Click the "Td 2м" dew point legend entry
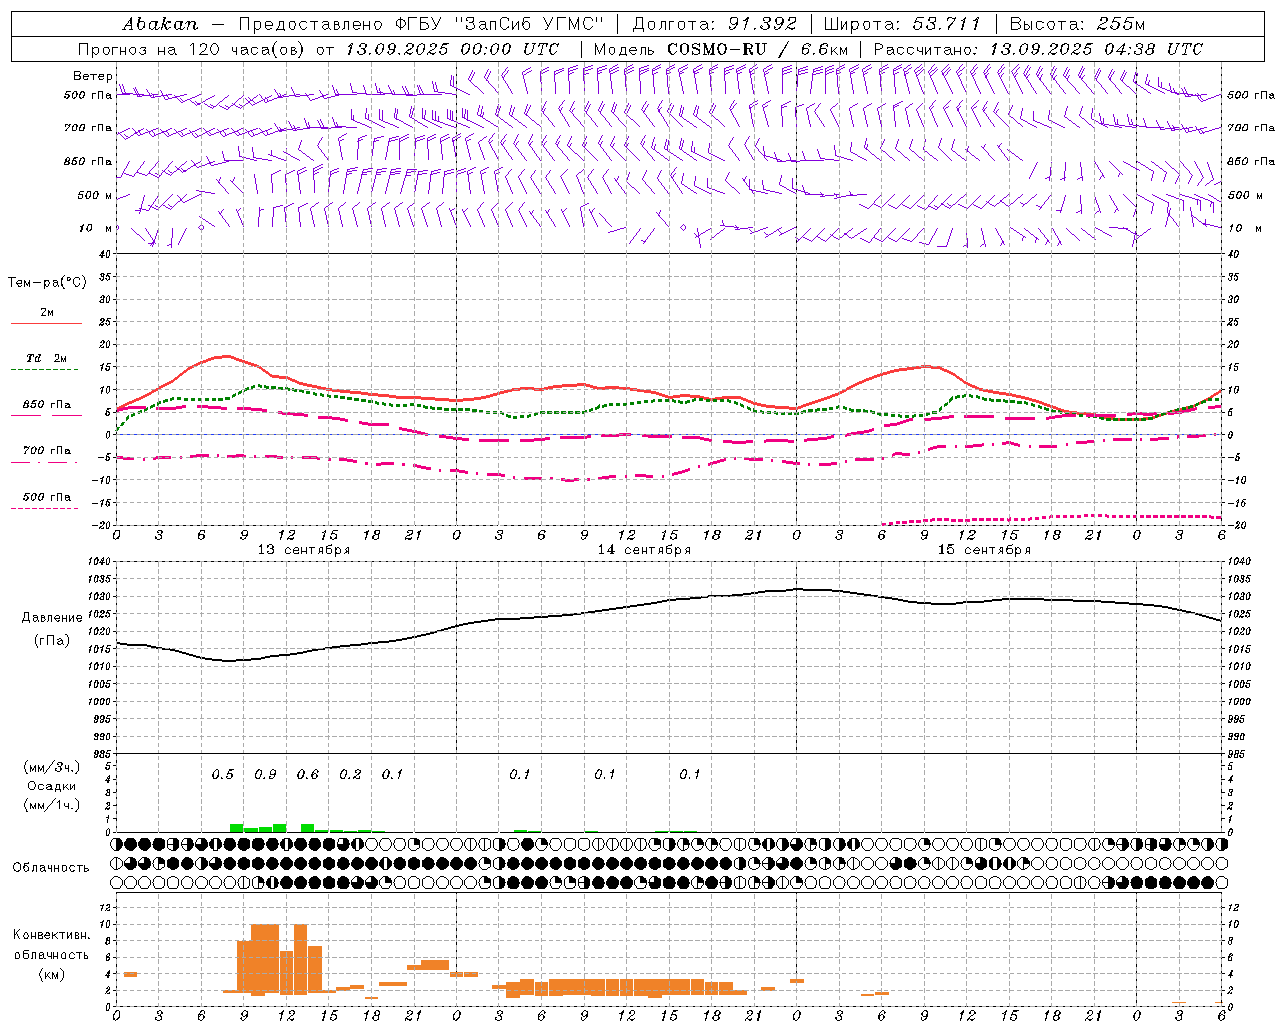 pos(47,358)
